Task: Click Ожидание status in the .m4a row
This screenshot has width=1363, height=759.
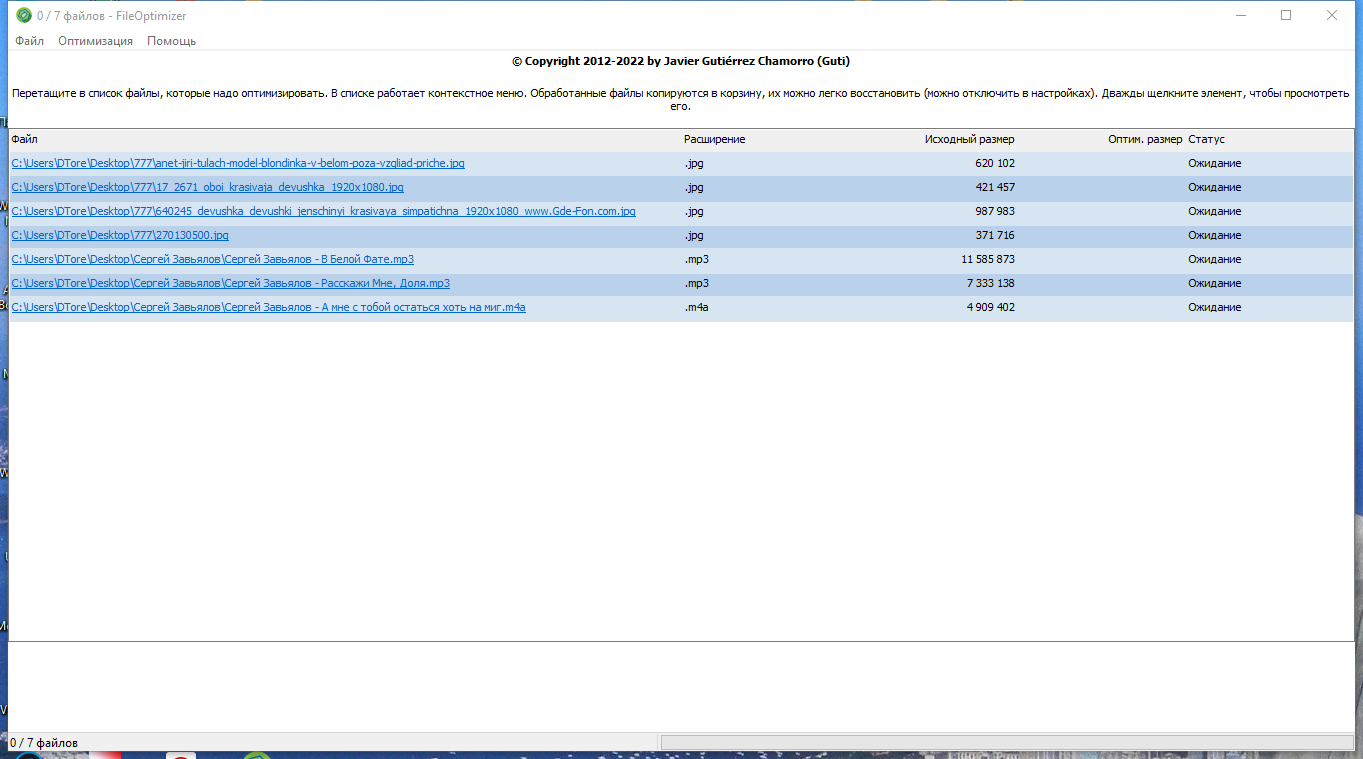Action: [x=1214, y=307]
